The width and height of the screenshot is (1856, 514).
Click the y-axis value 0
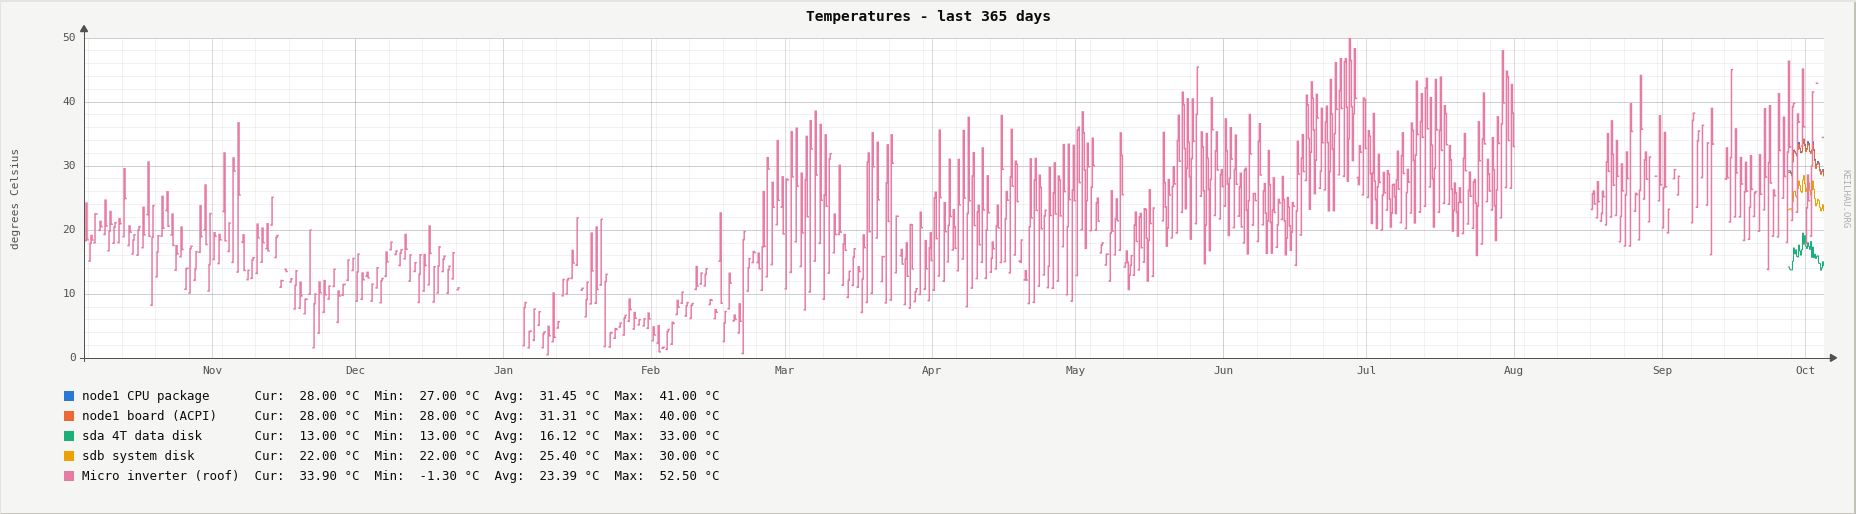pyautogui.click(x=73, y=358)
